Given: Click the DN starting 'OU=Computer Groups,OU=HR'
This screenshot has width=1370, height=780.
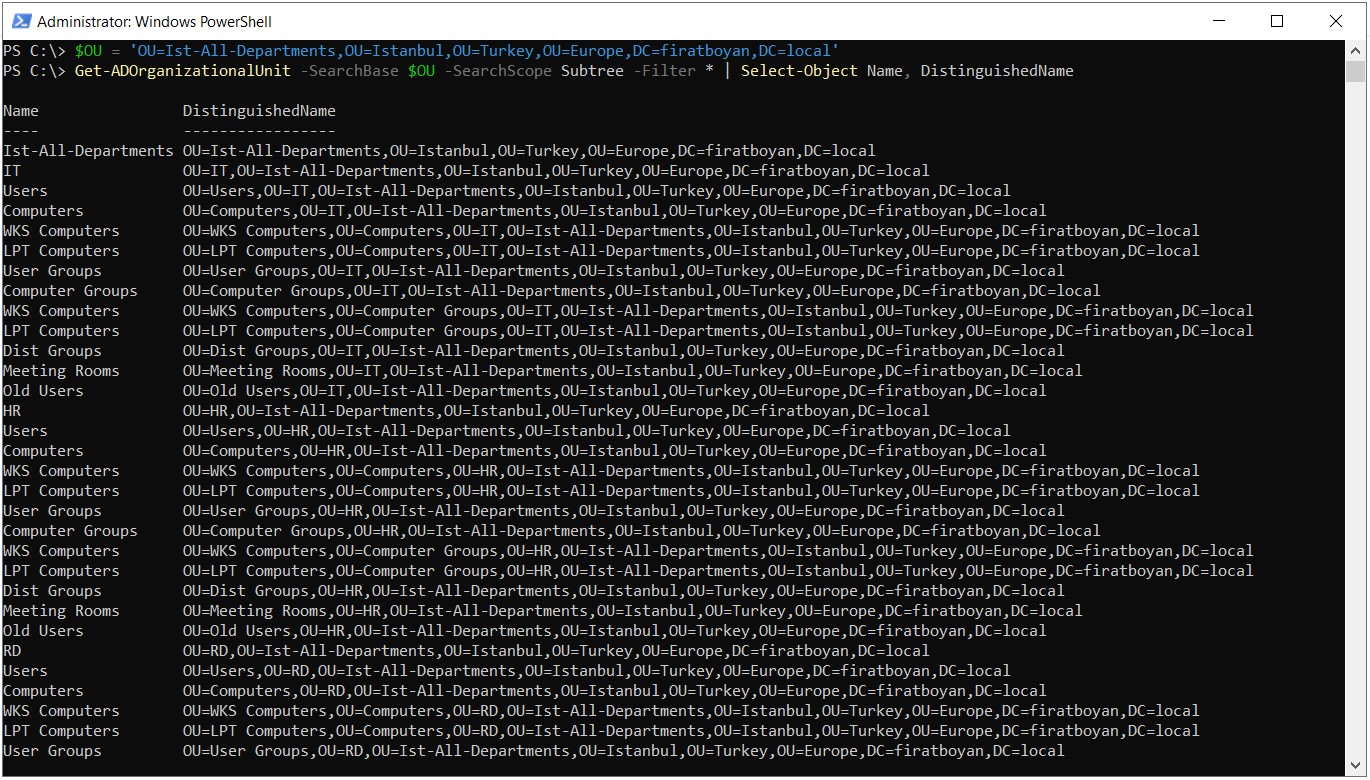Looking at the screenshot, I should point(642,531).
